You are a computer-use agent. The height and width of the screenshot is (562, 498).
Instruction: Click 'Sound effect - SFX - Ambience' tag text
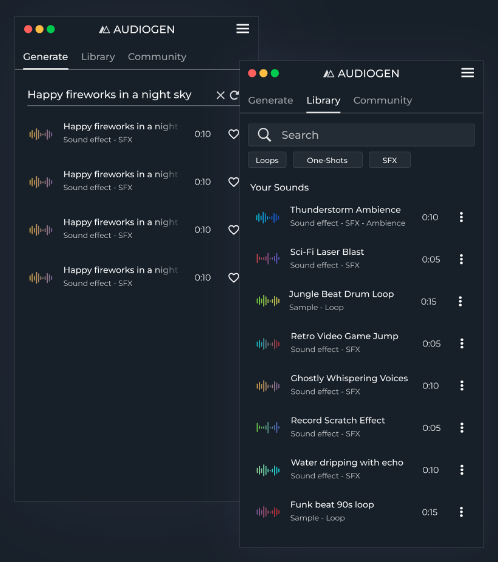[347, 223]
